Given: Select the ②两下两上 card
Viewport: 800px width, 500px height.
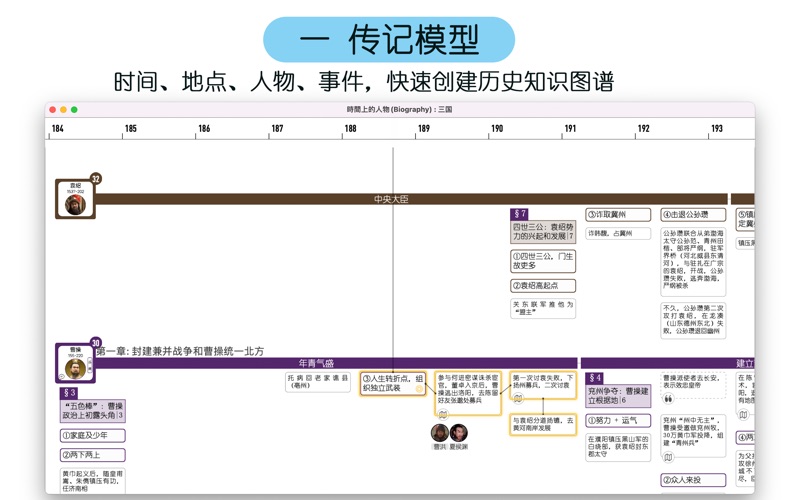Looking at the screenshot, I should click(93, 455).
